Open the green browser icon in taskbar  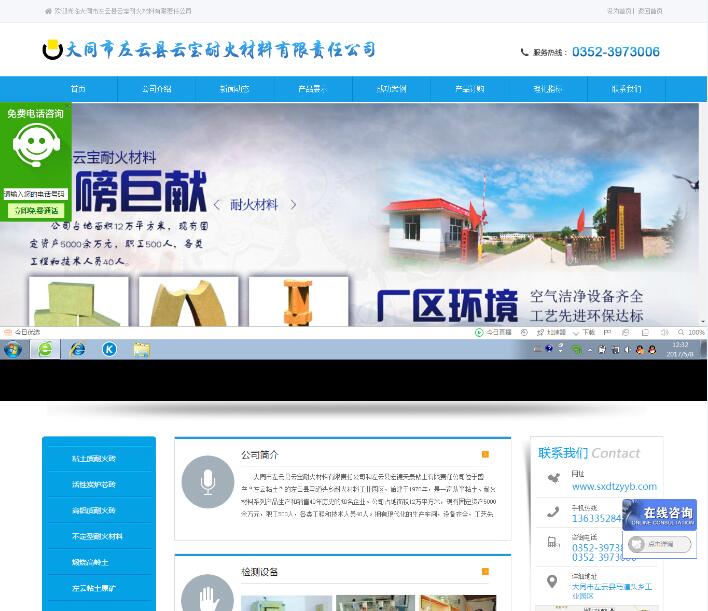tap(45, 349)
